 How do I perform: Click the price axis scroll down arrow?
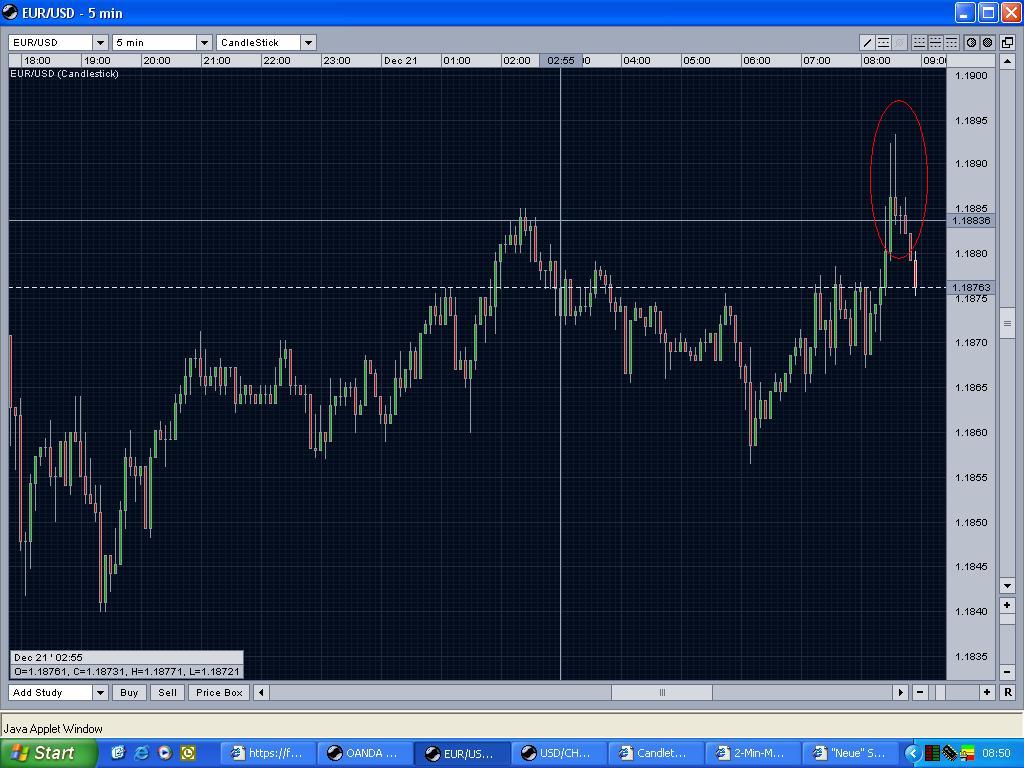[x=1007, y=586]
